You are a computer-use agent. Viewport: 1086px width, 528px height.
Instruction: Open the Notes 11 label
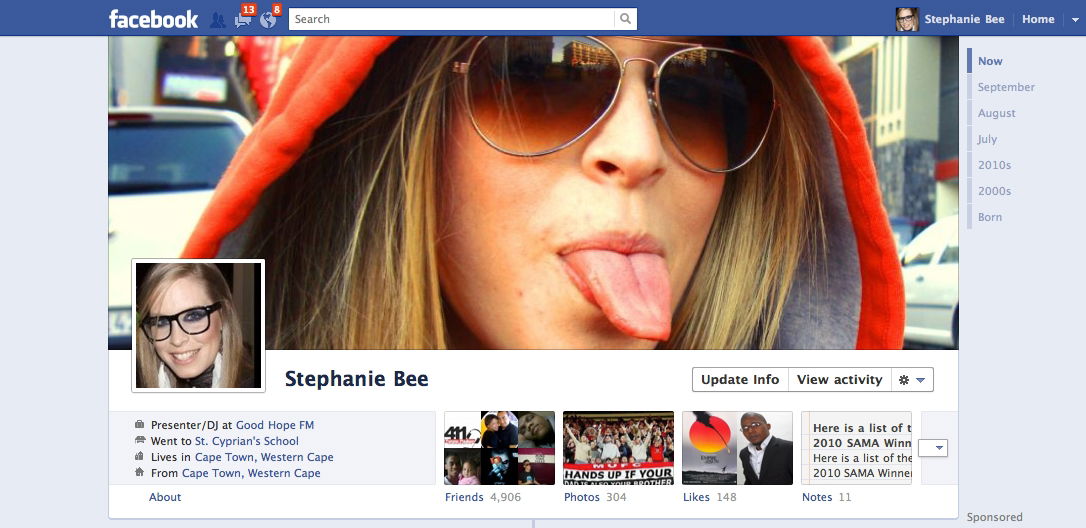coord(827,498)
